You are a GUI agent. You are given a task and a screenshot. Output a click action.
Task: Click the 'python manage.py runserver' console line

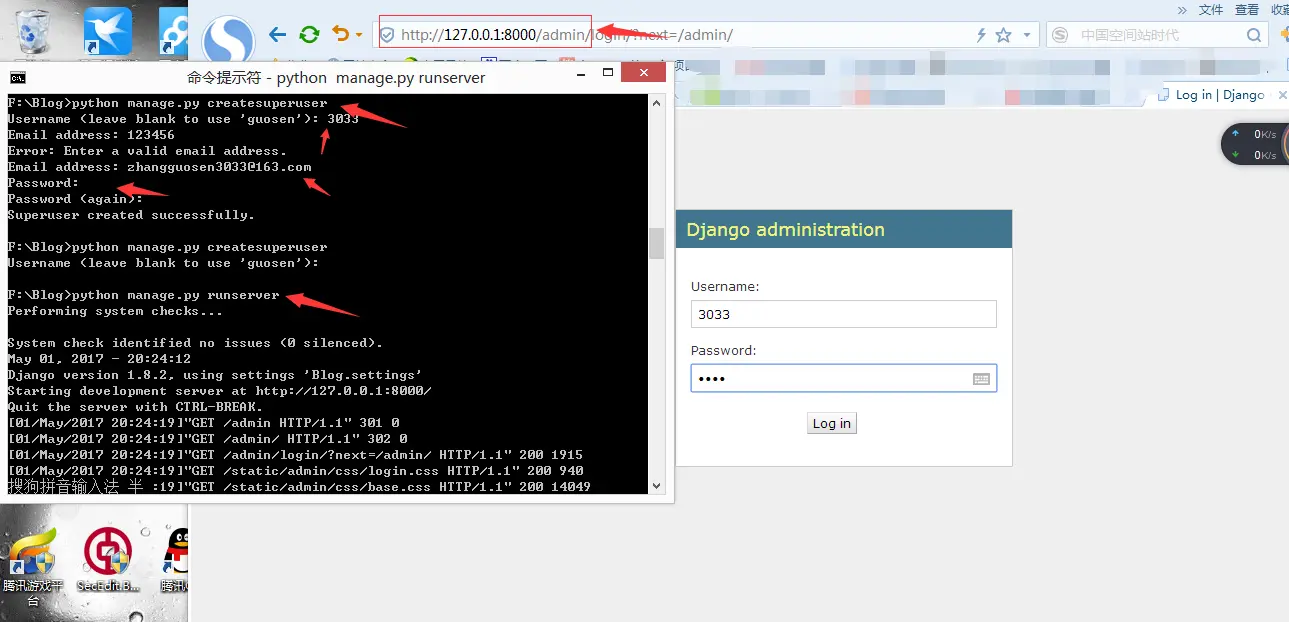tap(144, 295)
